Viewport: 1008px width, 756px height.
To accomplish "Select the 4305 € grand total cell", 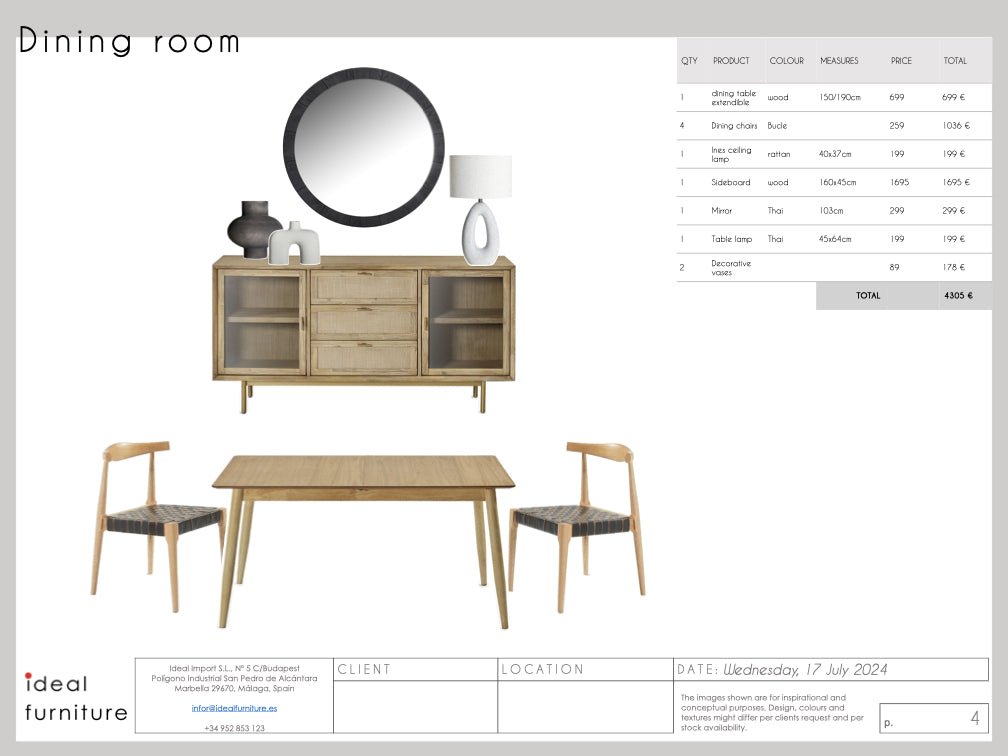I will 957,296.
